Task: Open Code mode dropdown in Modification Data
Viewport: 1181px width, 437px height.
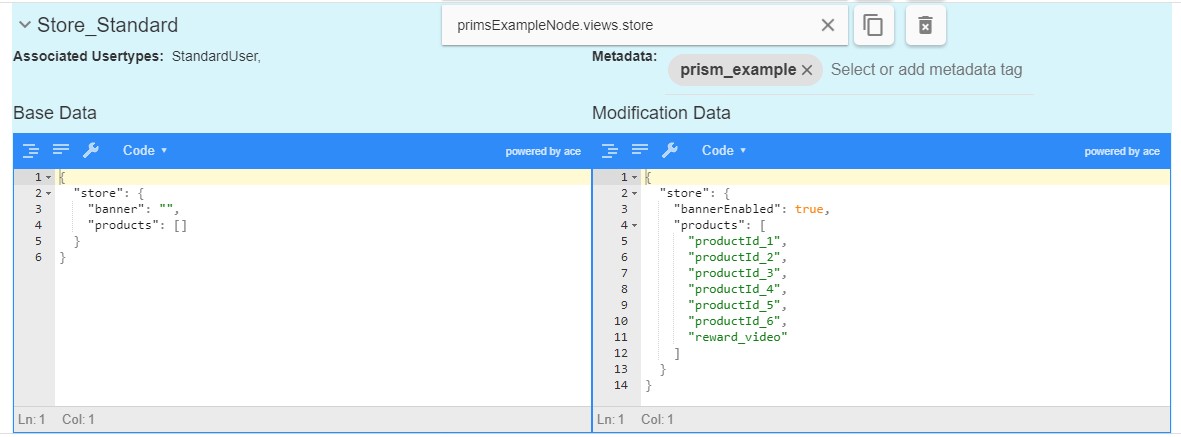Action: 724,151
